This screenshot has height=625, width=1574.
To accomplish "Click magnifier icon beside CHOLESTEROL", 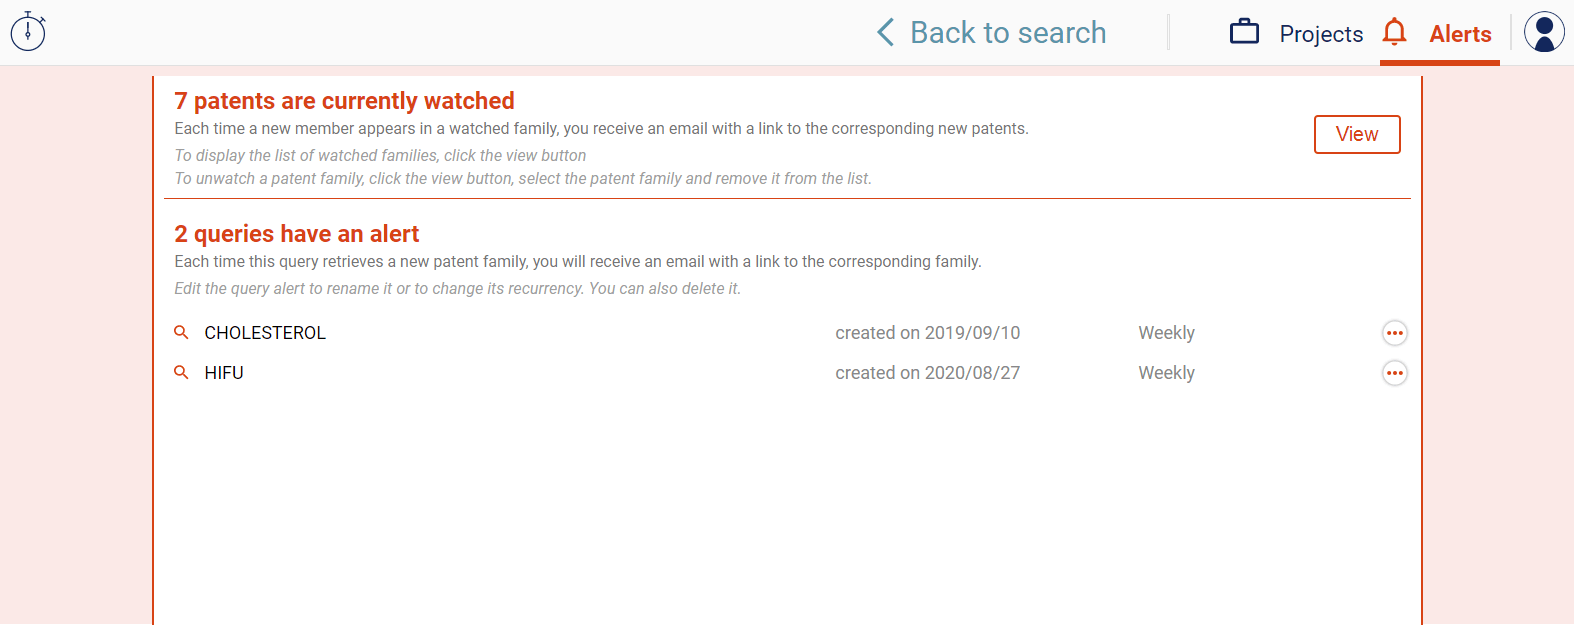I will 181,332.
